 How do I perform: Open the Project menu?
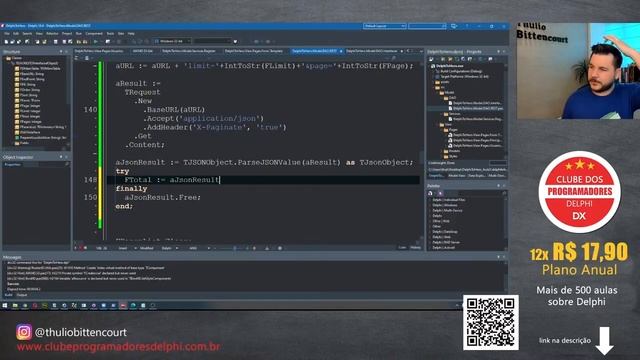coord(67,33)
